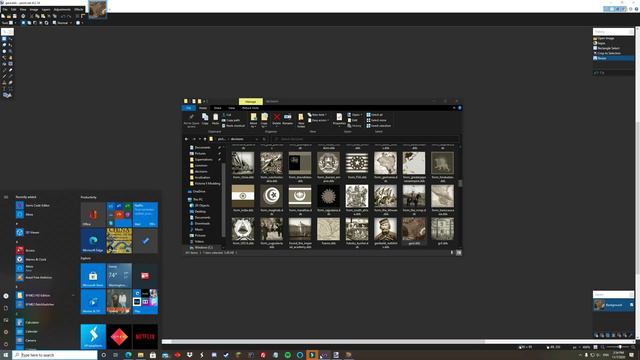Click the Rename icon in Explorer ribbon
The height and width of the screenshot is (360, 640).
point(288,119)
